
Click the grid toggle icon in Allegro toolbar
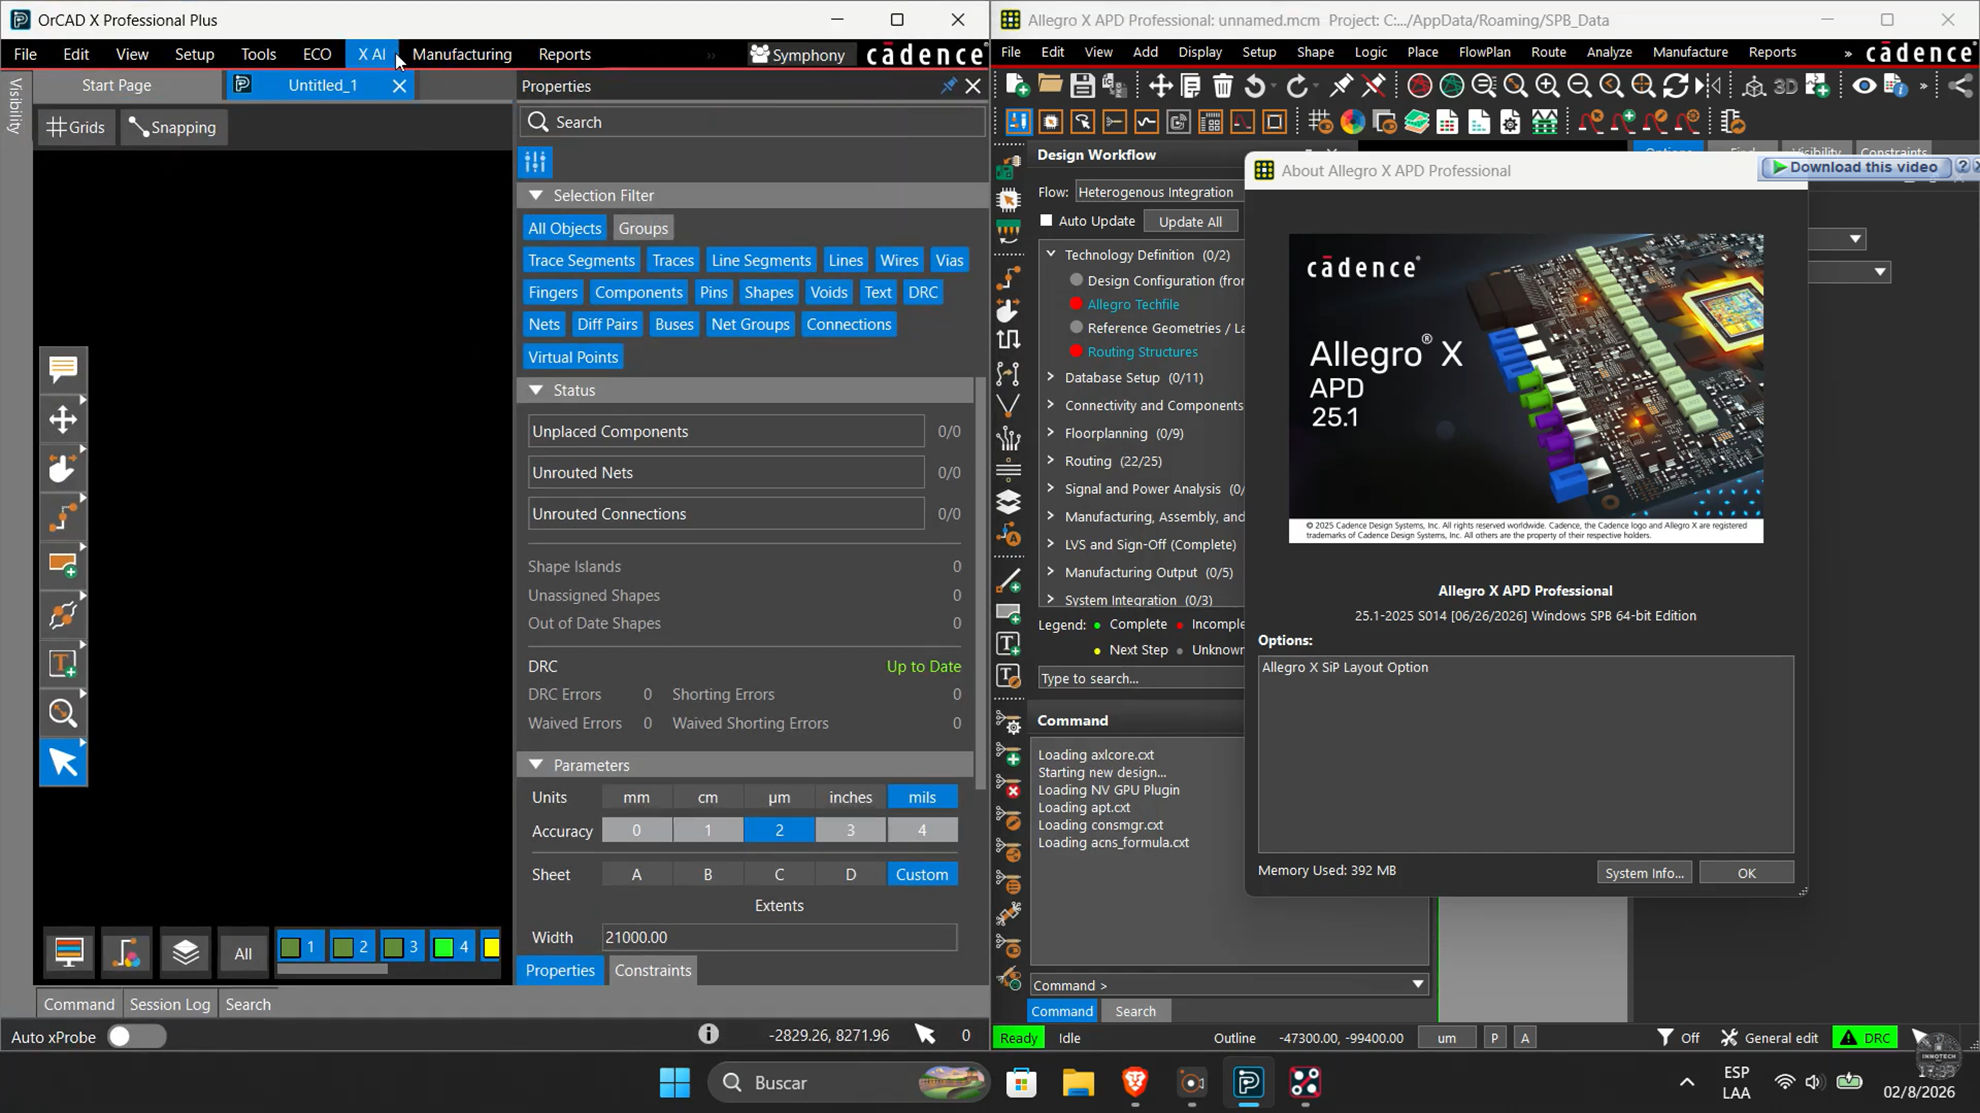(1320, 122)
